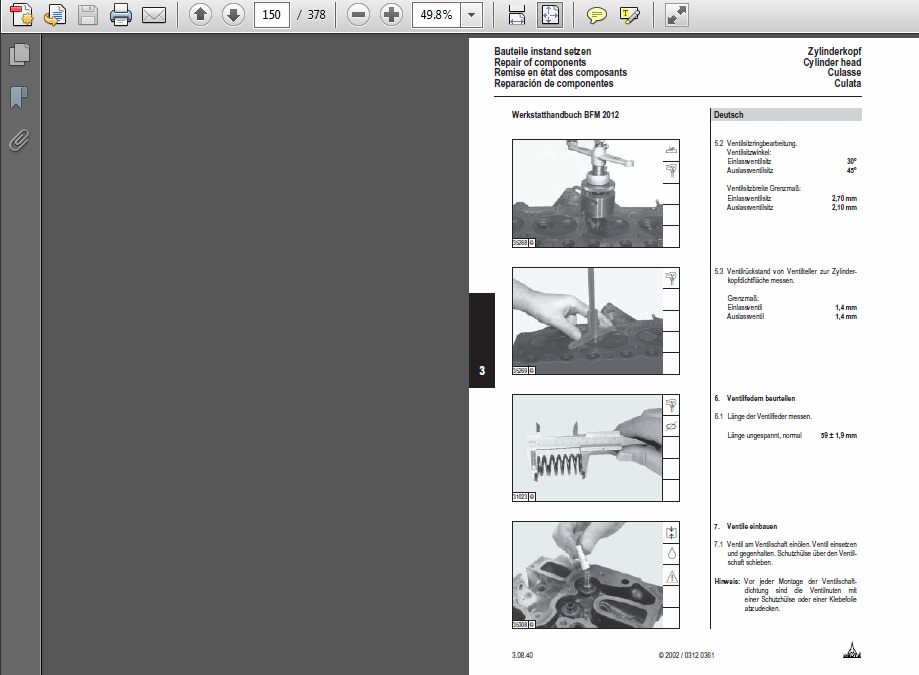Go to next page arrow
919x675 pixels.
click(233, 15)
